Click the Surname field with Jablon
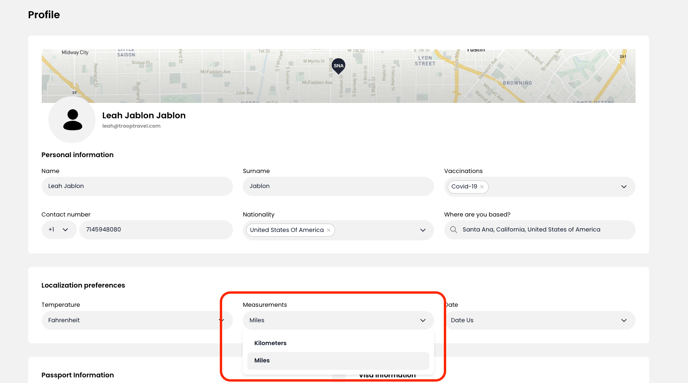 point(338,186)
